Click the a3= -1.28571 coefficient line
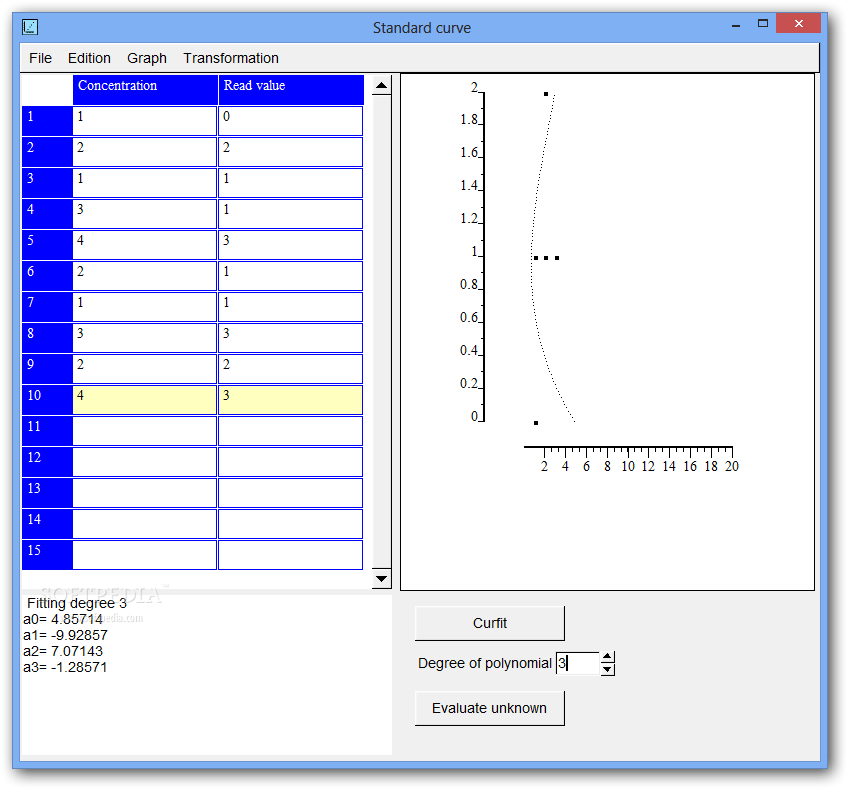 point(65,667)
